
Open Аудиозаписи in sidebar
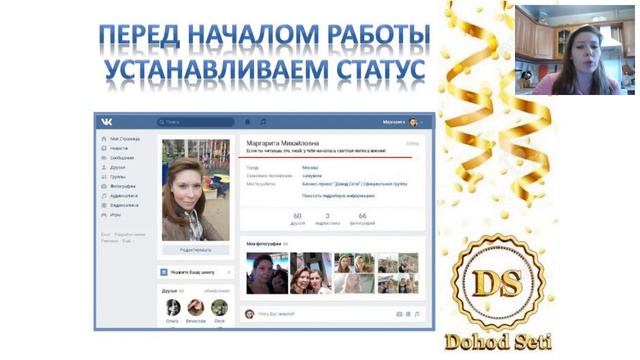point(124,196)
